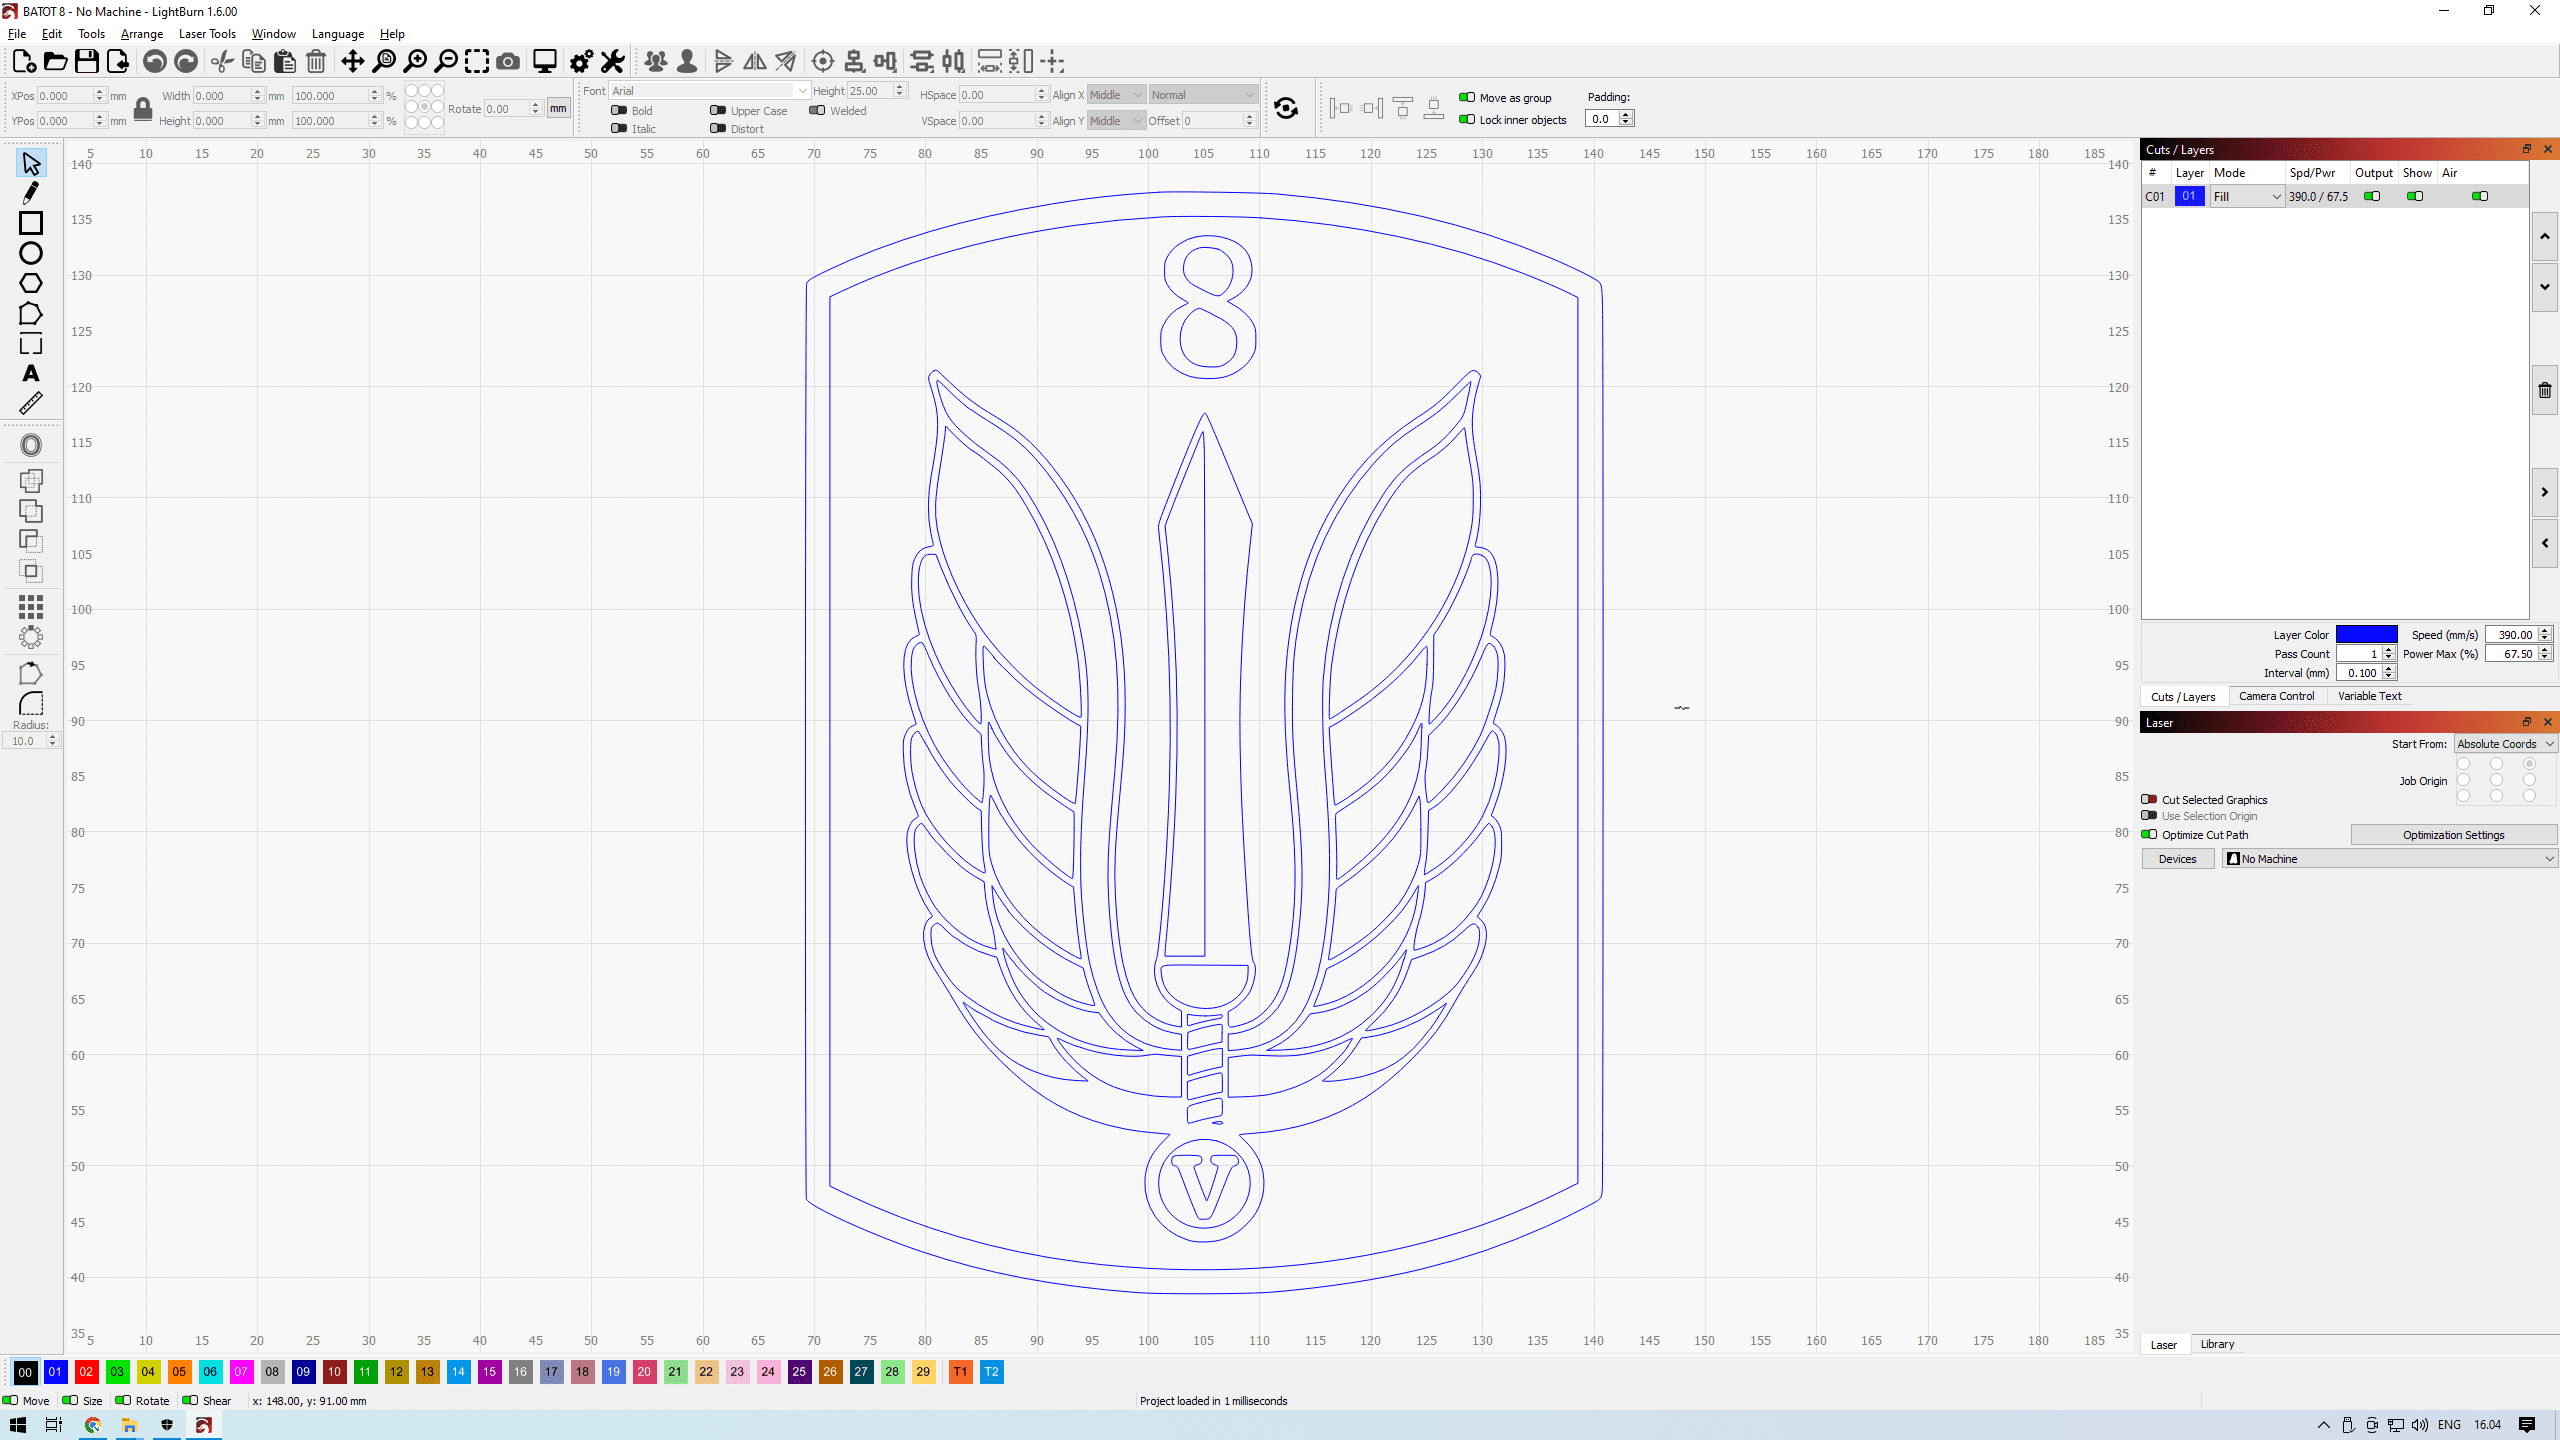Select the Create Text tool
Viewport: 2560px width, 1440px height.
pyautogui.click(x=31, y=374)
